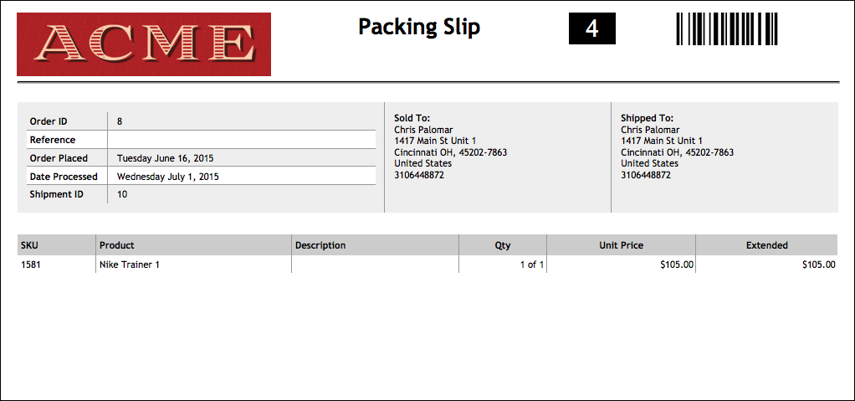Click the Unit Price column header
The width and height of the screenshot is (855, 401).
coord(621,246)
